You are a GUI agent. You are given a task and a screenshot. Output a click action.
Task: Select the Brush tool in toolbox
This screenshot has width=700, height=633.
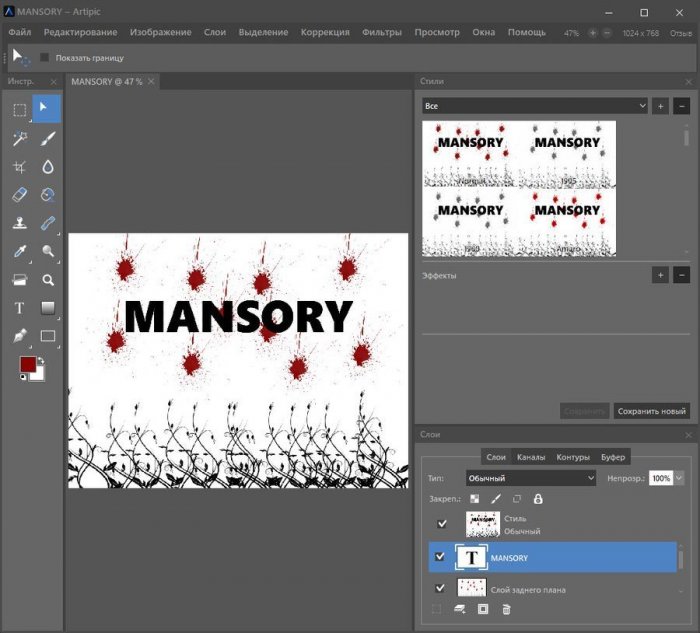pos(47,139)
